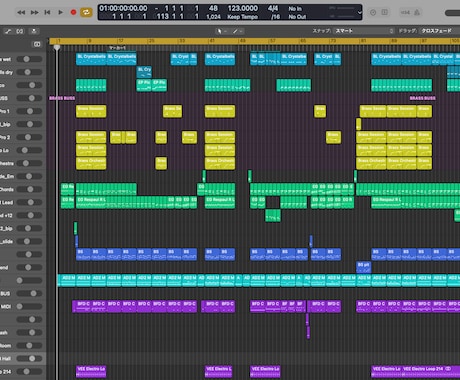
Task: Open the Keep Tempo mode menu
Action: pos(242,17)
